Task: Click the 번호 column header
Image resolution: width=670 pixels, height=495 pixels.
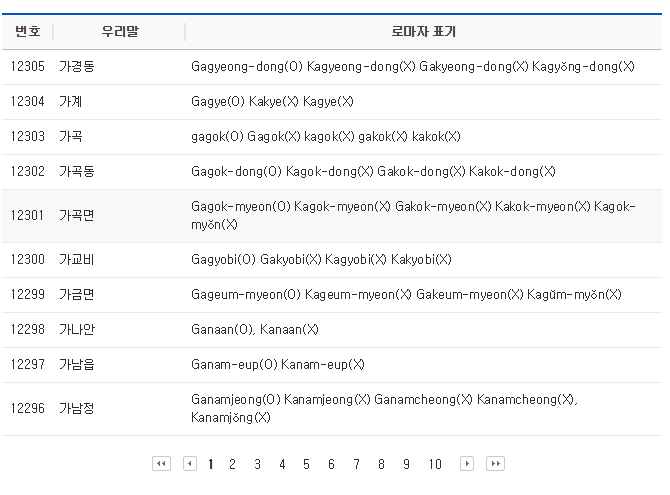Action: point(27,32)
